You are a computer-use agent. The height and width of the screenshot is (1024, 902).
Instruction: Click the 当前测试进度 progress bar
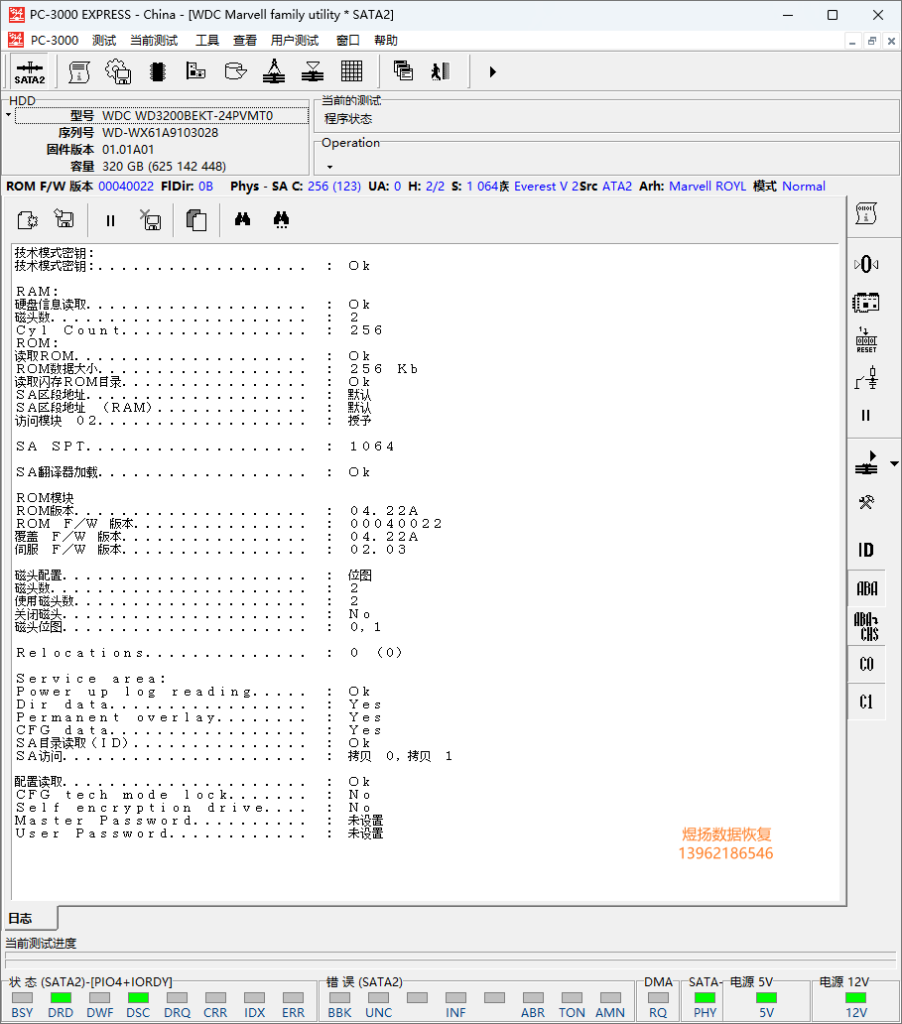(x=451, y=959)
